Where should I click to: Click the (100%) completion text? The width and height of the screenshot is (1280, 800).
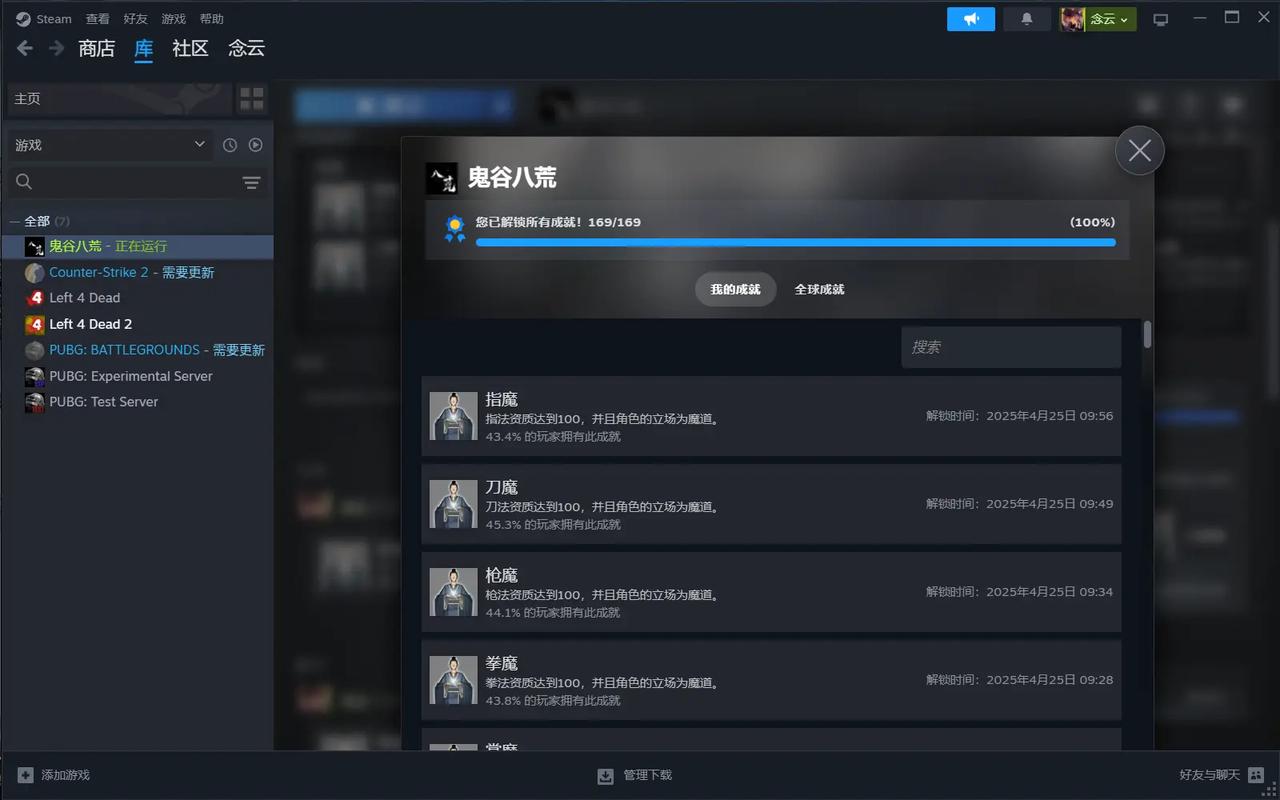pos(1092,222)
